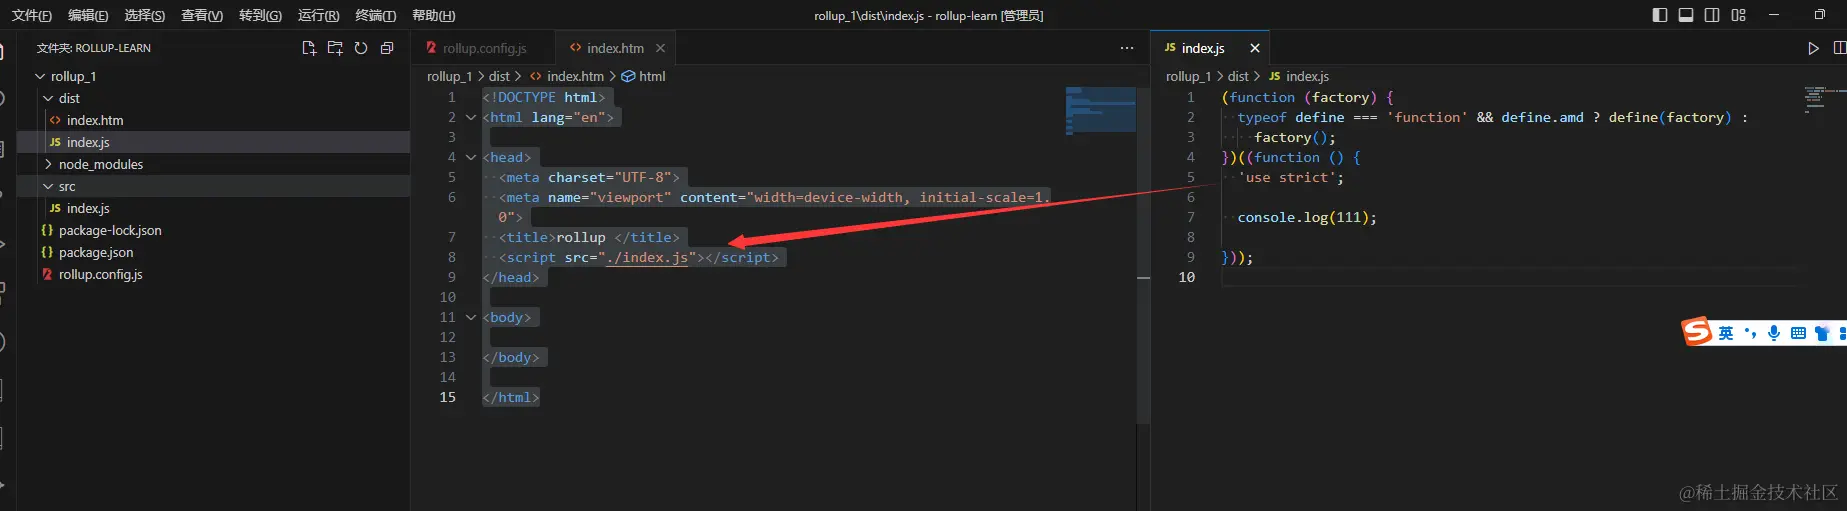Open the 编辑(E) menu

[88, 15]
